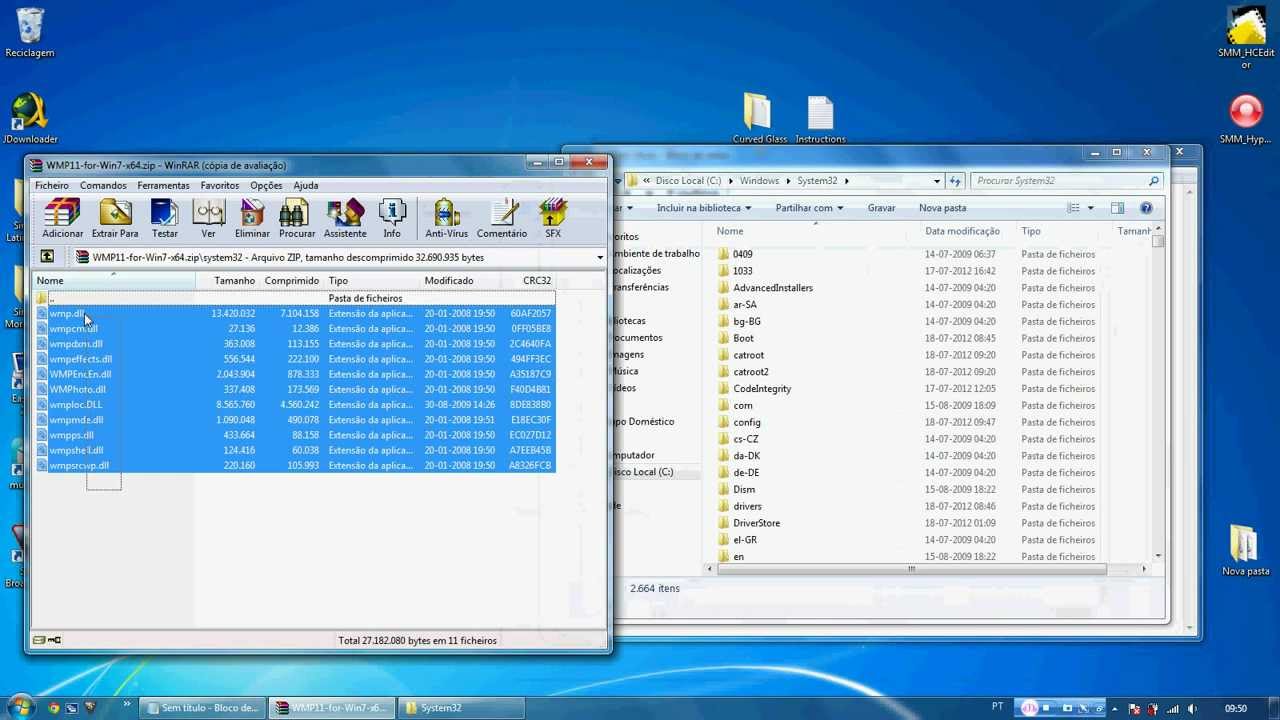This screenshot has width=1280, height=720.
Task: Select wmpeffects.dll in the archive list
Action: pyautogui.click(x=294, y=359)
